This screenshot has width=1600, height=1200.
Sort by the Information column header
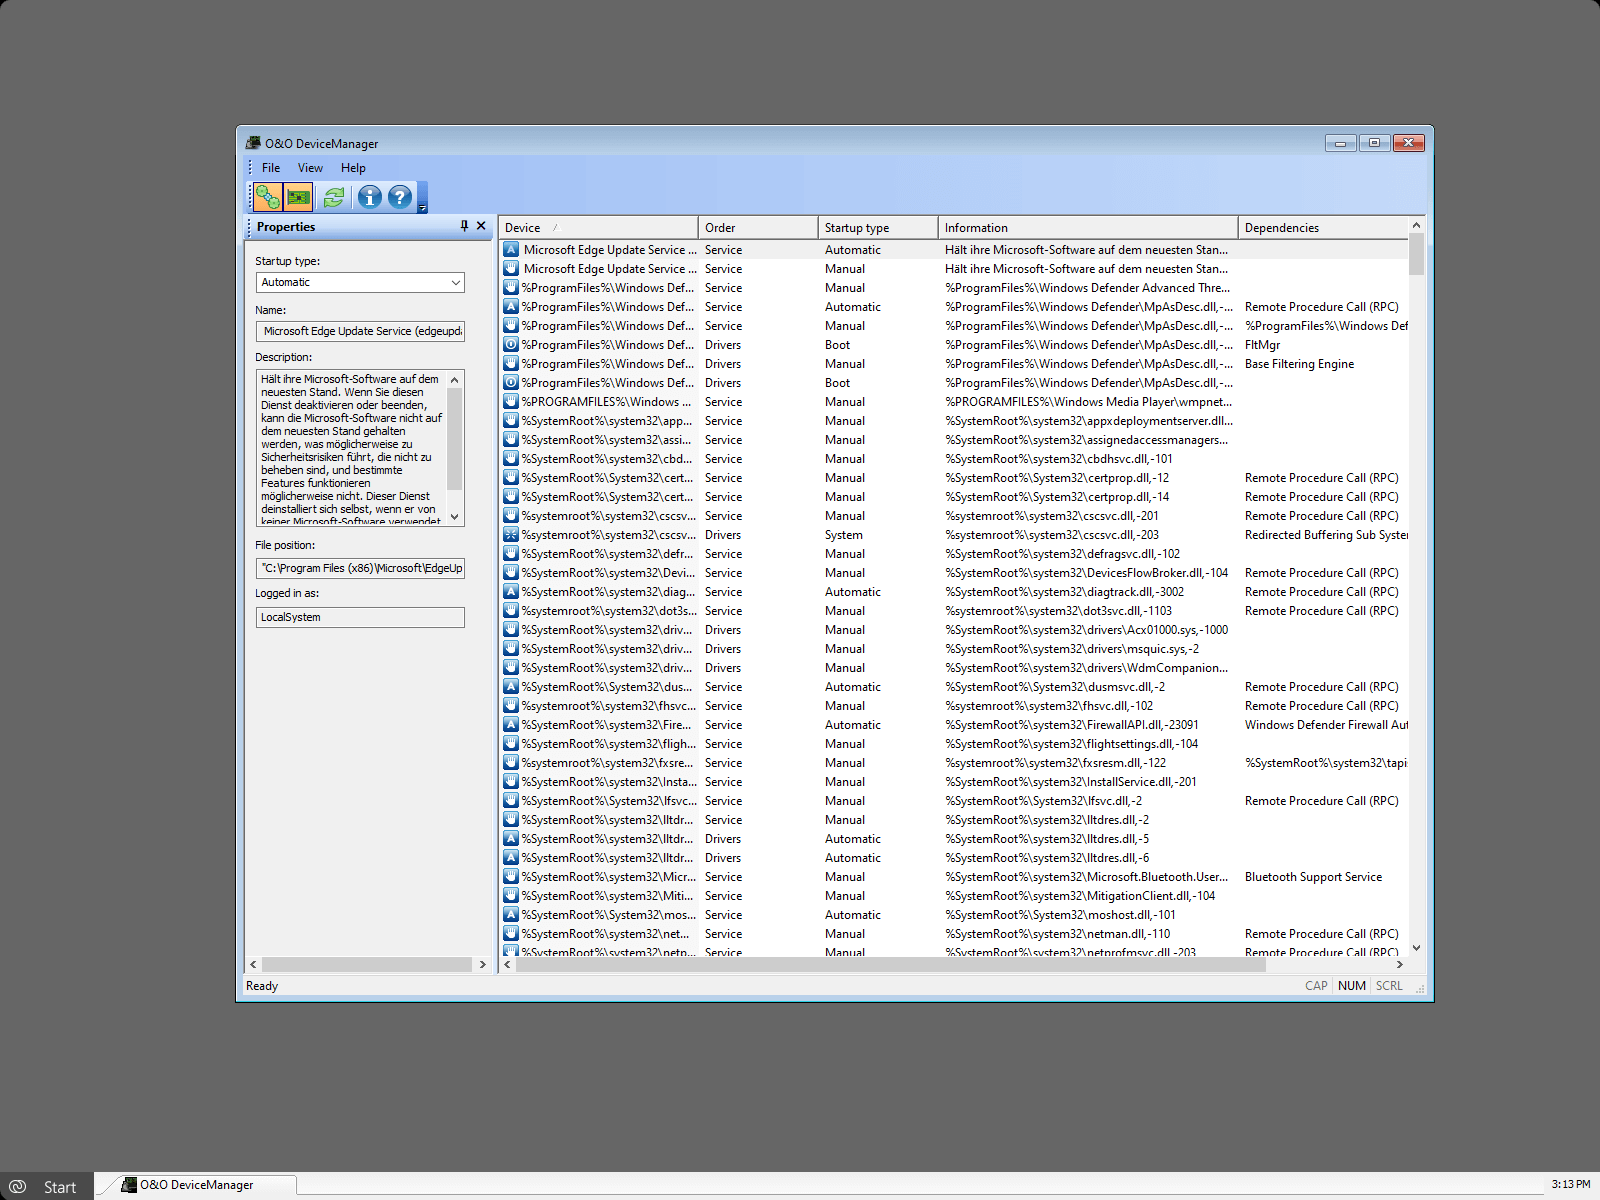click(x=1088, y=228)
